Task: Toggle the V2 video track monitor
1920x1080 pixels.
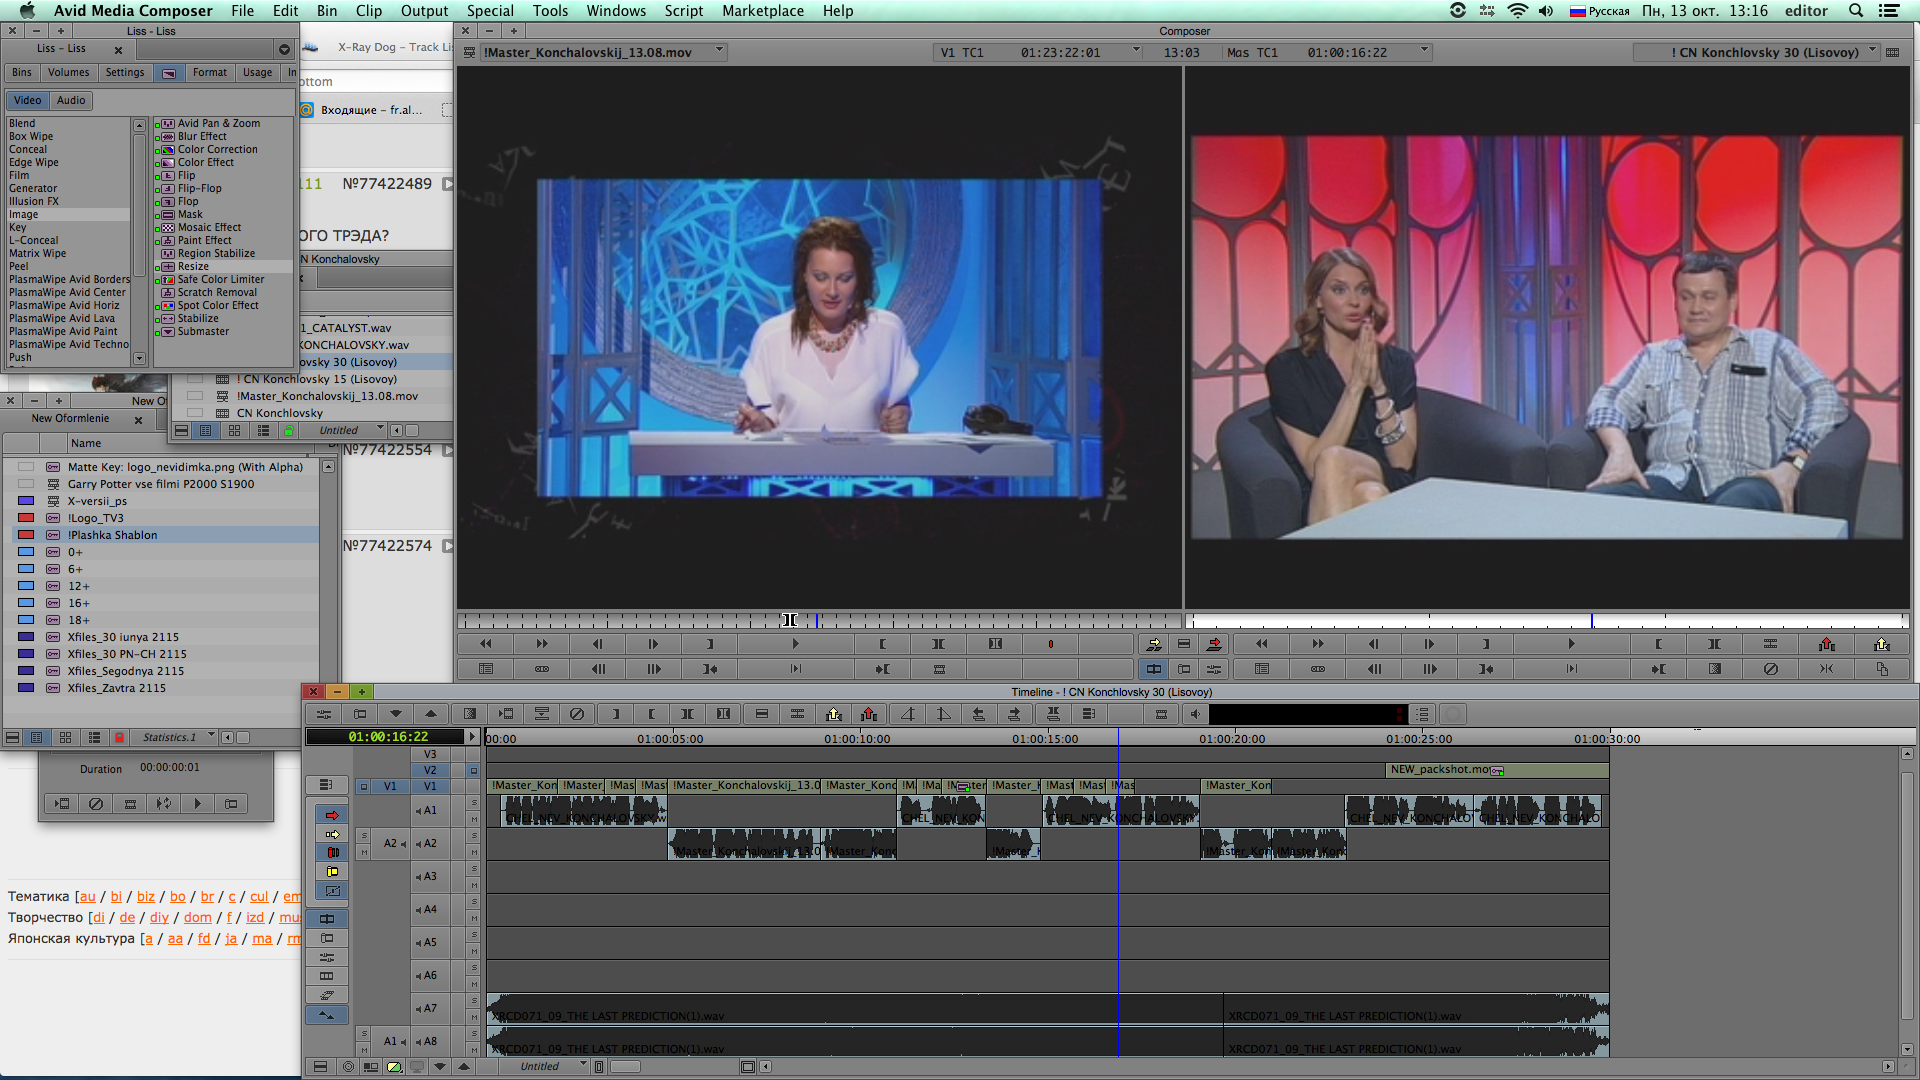Action: pyautogui.click(x=474, y=770)
